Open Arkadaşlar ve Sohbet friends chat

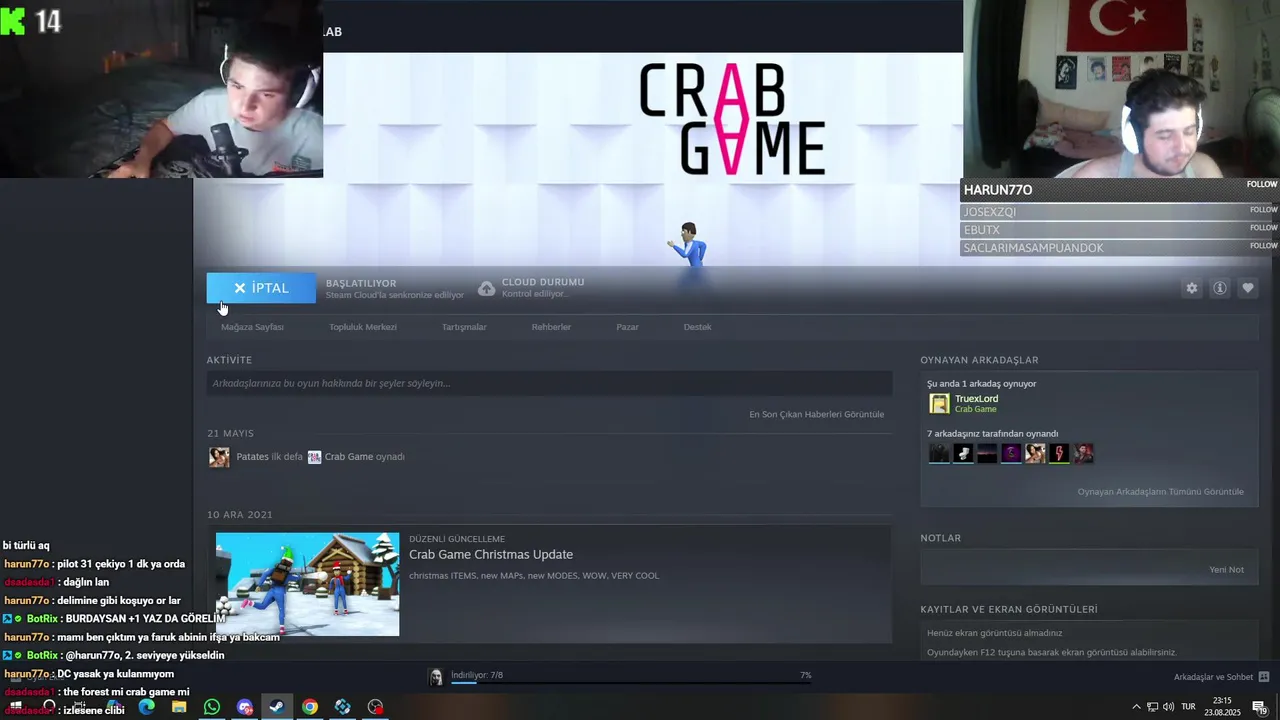point(1221,677)
